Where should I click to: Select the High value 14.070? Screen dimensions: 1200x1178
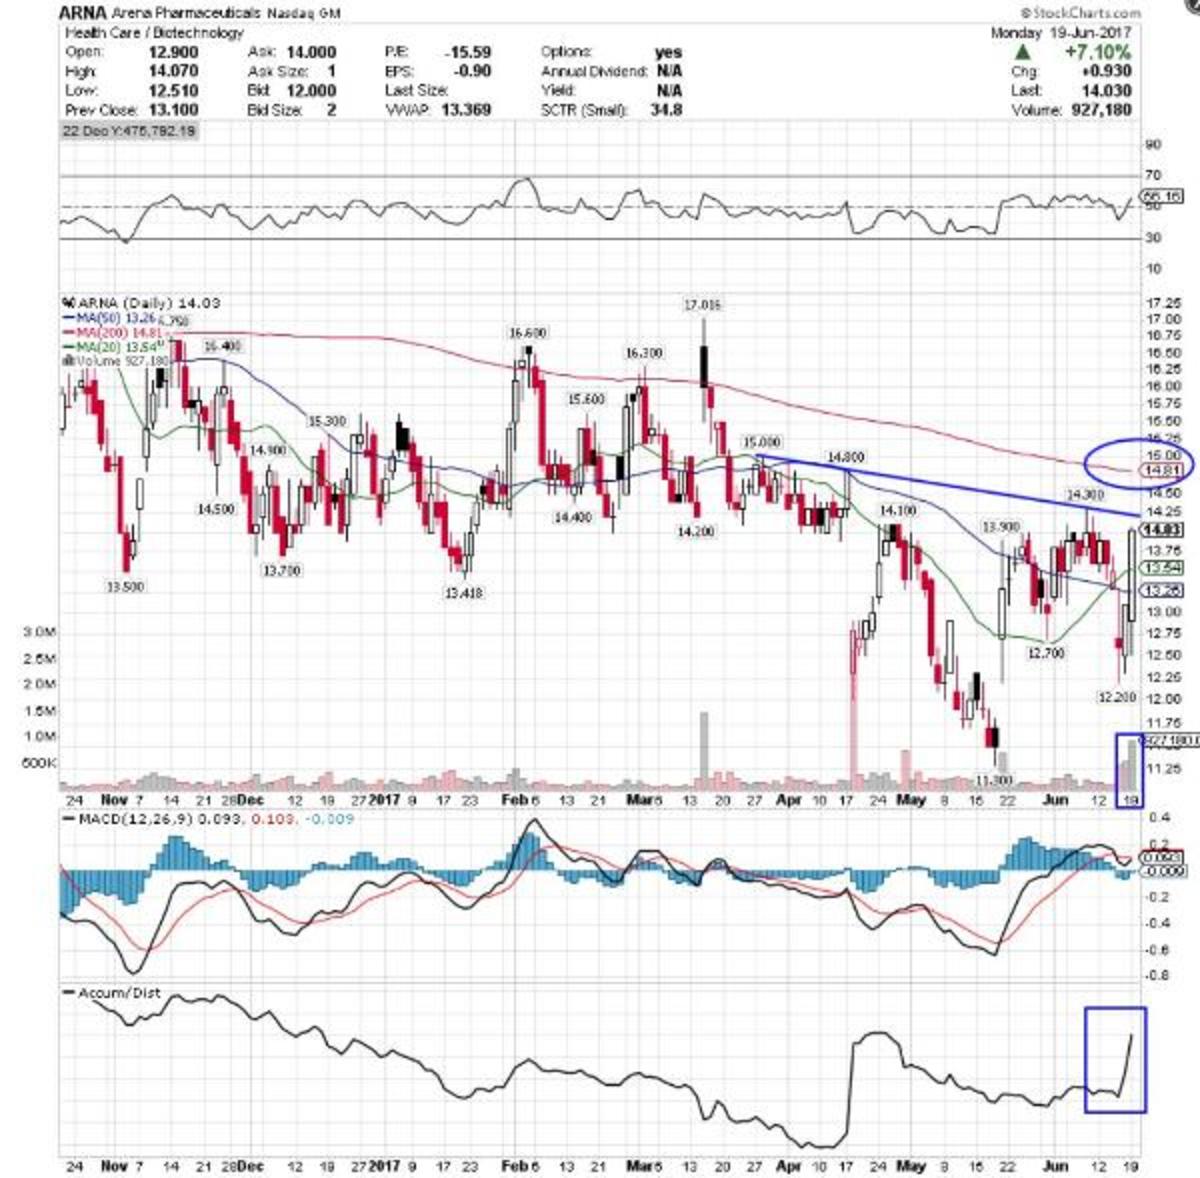click(x=174, y=71)
